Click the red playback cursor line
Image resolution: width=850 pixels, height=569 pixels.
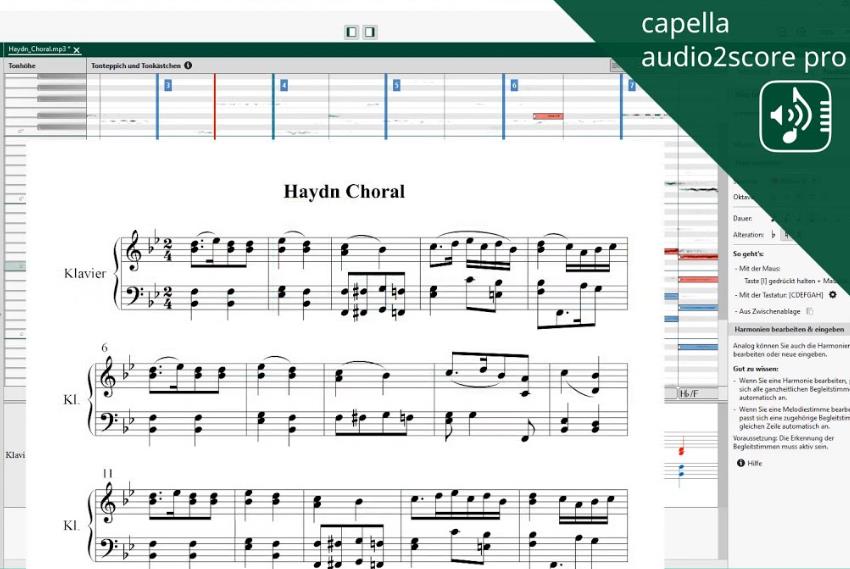click(x=215, y=106)
